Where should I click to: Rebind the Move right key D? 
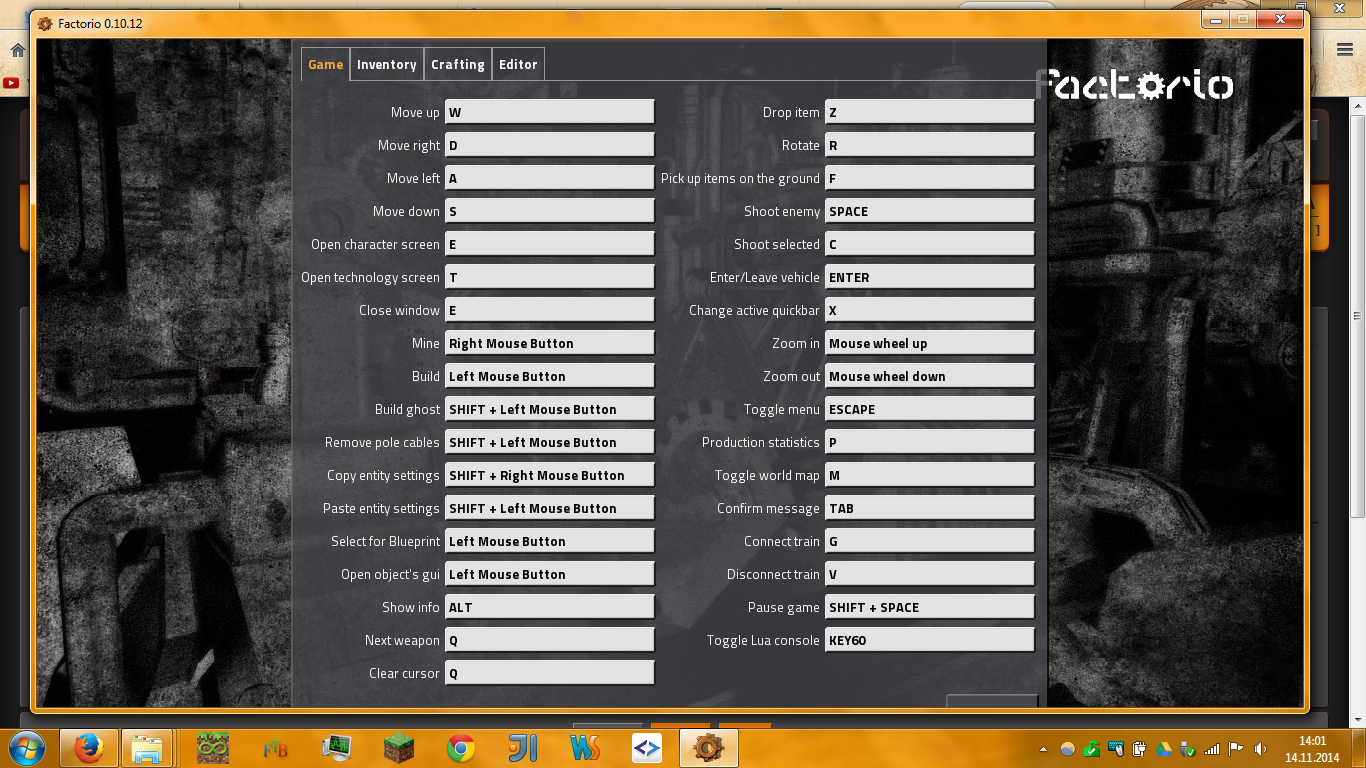549,145
